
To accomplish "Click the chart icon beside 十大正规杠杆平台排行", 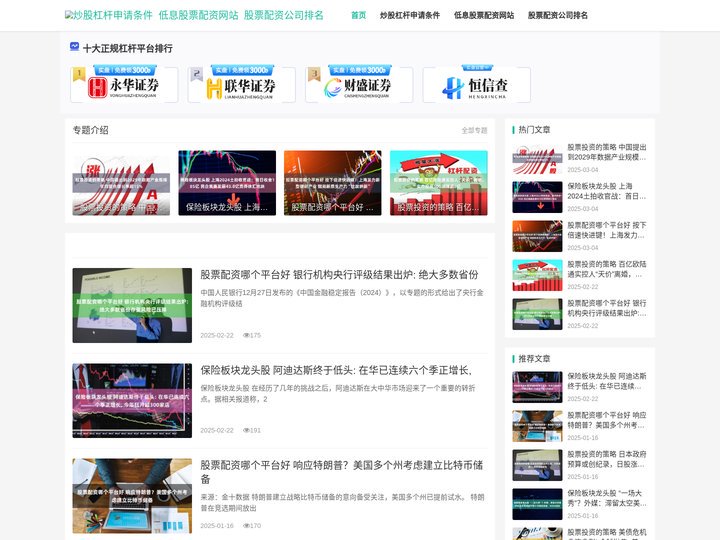I will (74, 46).
